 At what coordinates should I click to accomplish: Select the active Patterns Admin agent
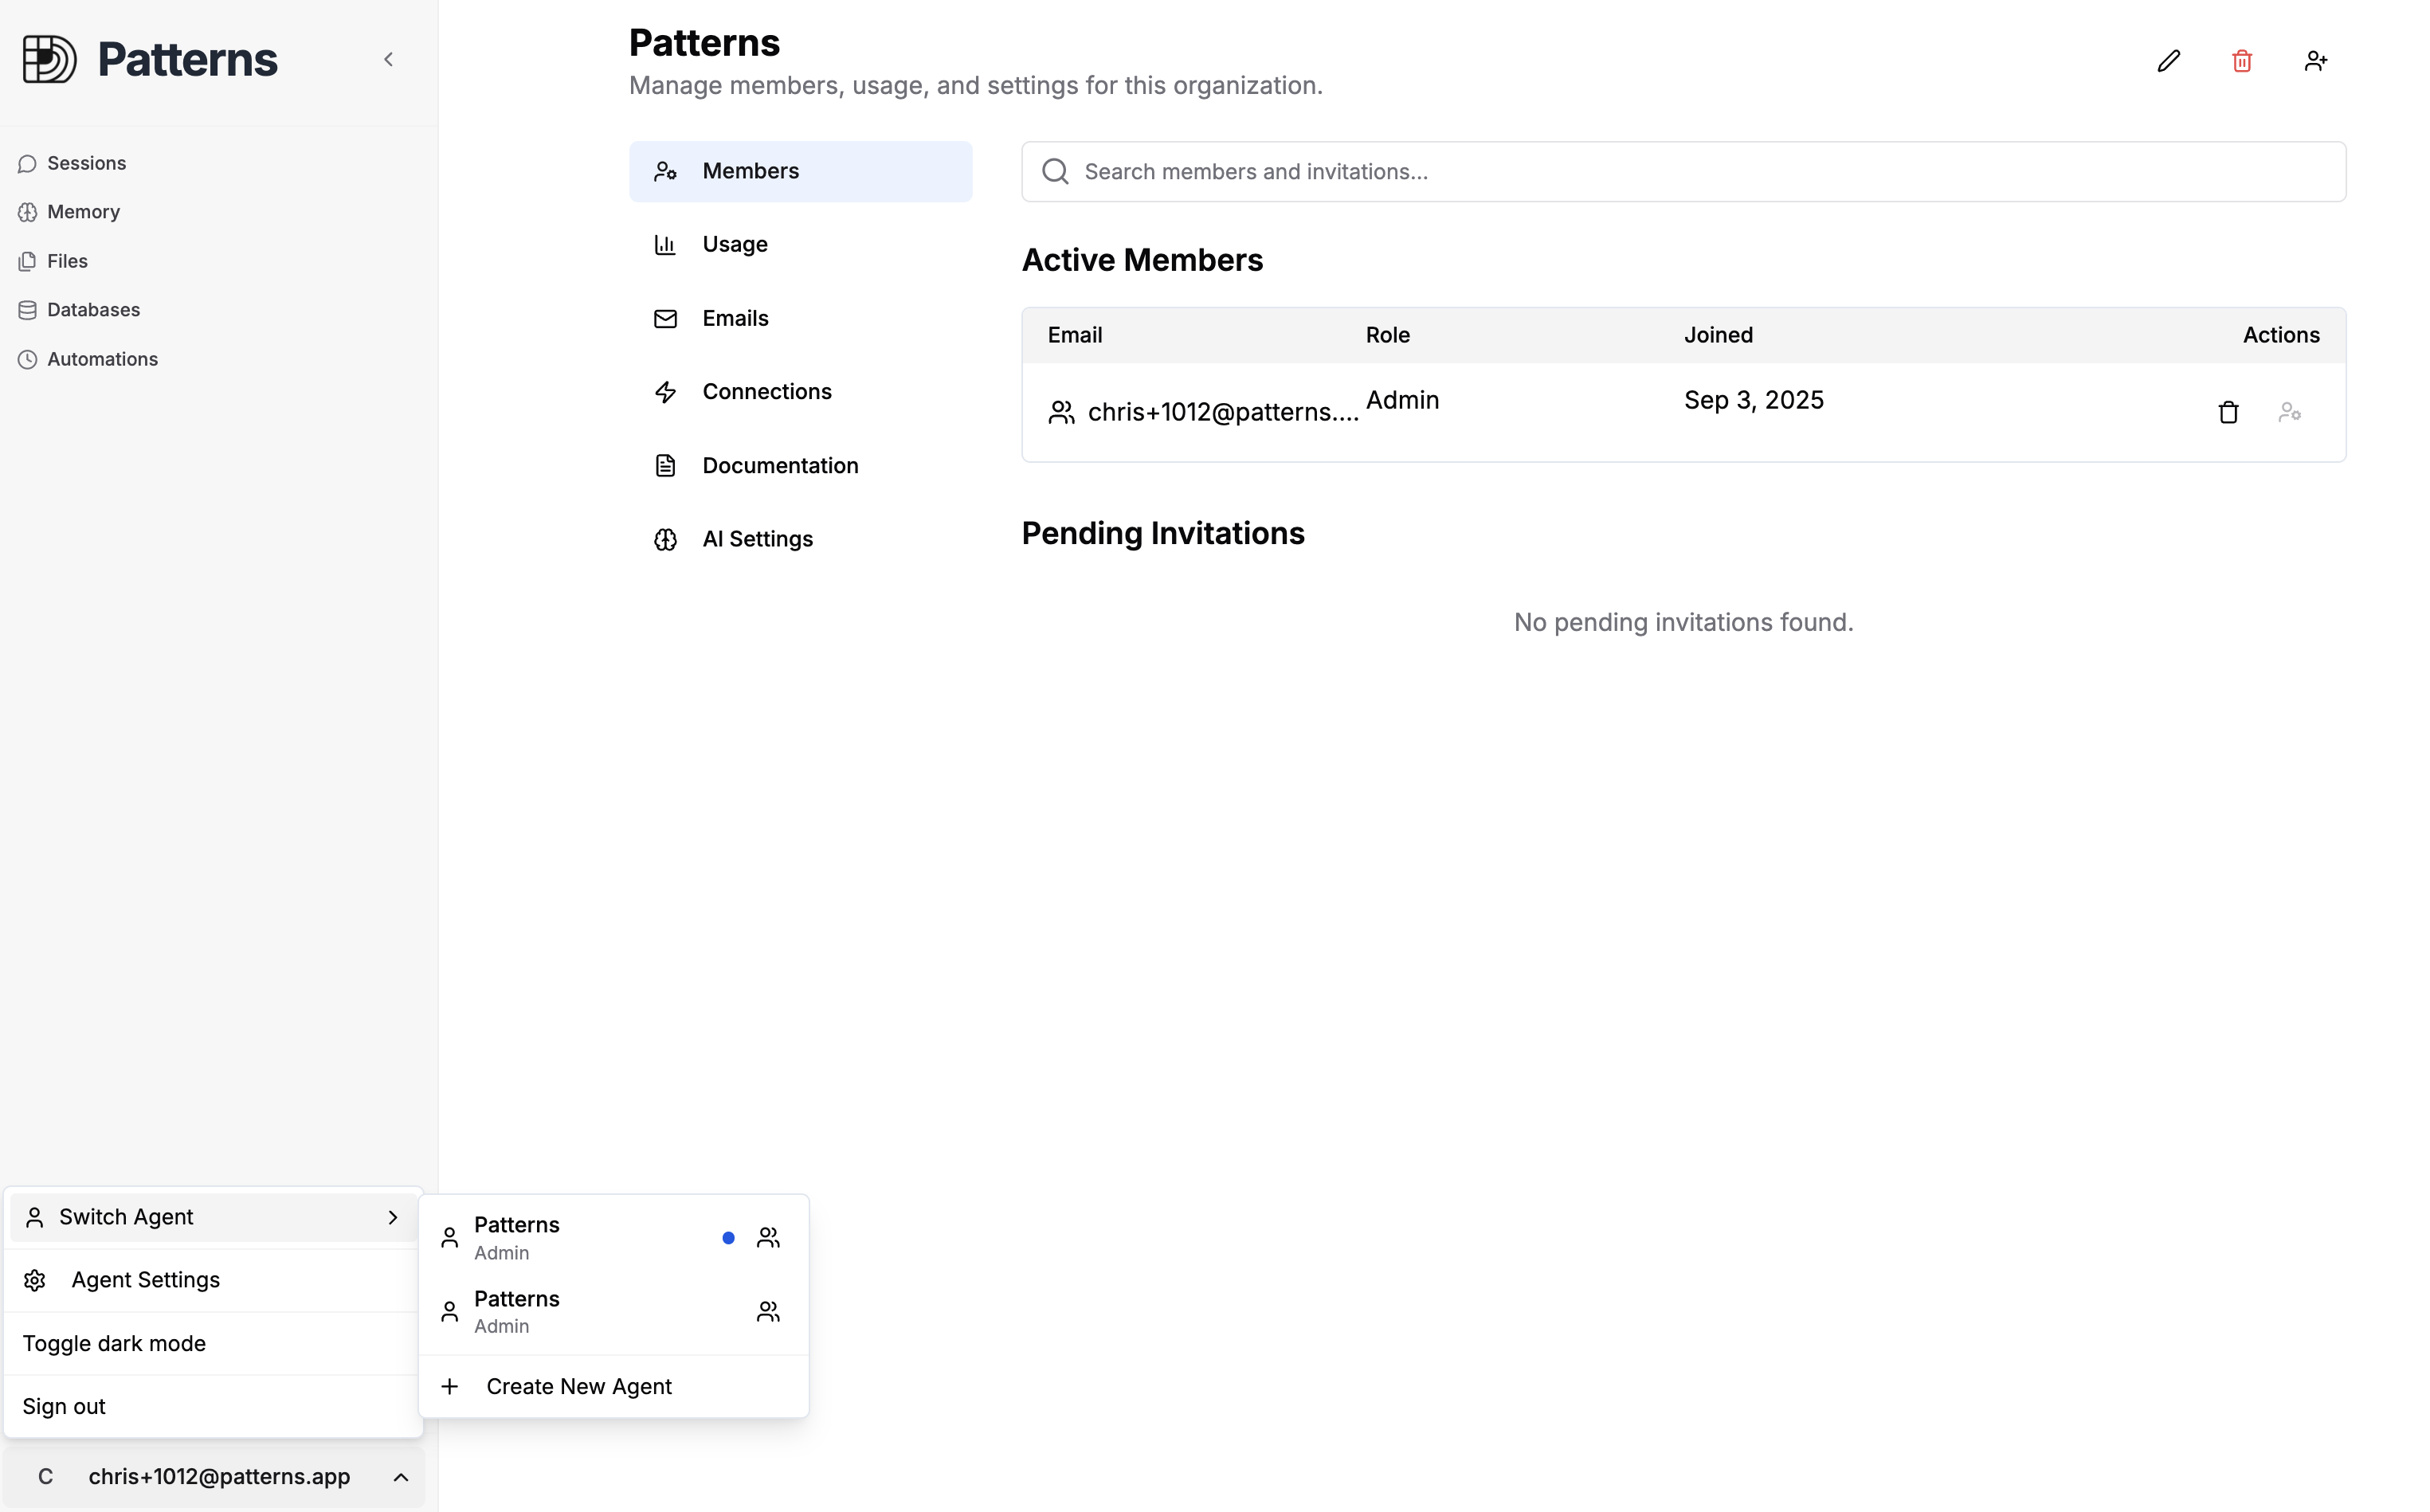point(560,1236)
